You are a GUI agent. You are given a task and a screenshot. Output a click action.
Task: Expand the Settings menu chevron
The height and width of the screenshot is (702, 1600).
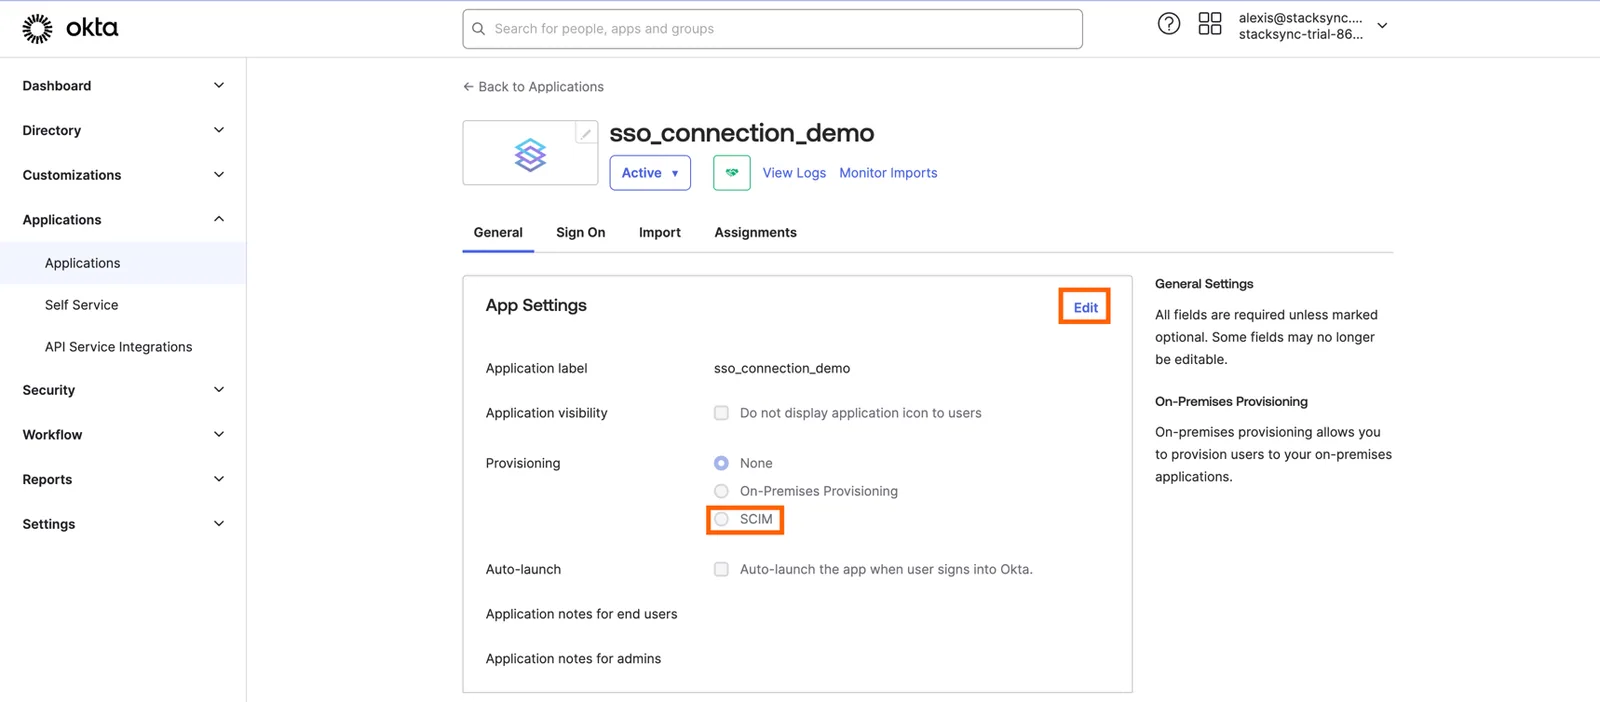(x=219, y=524)
